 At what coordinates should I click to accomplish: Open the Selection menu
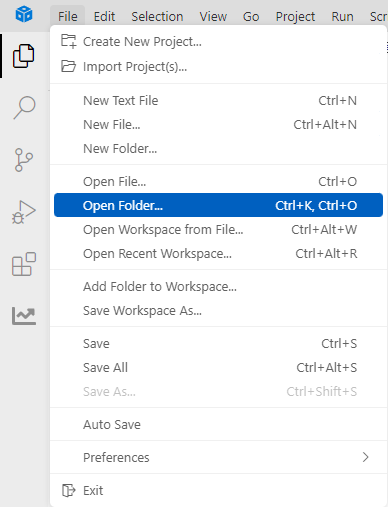tap(157, 16)
